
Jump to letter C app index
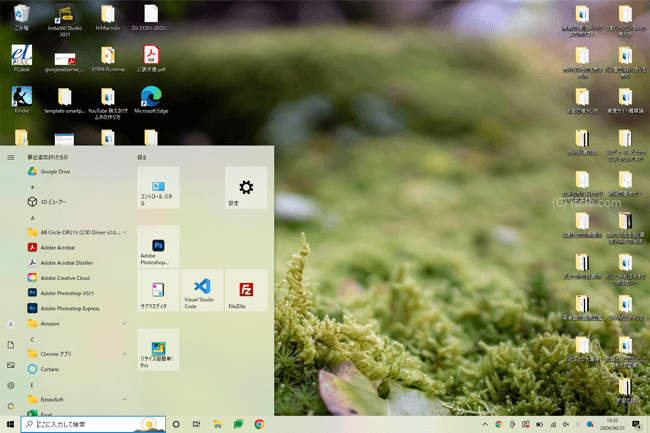[32, 340]
